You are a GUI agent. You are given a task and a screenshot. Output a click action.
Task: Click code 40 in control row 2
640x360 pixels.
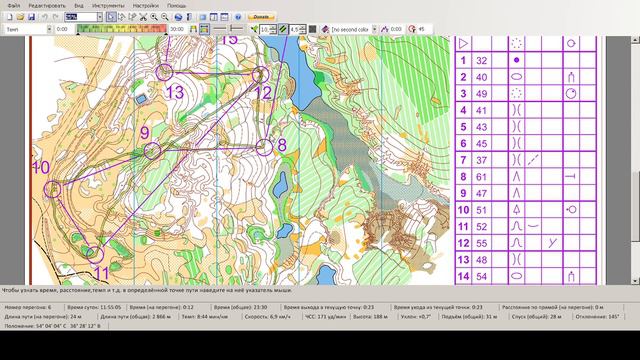pos(482,77)
